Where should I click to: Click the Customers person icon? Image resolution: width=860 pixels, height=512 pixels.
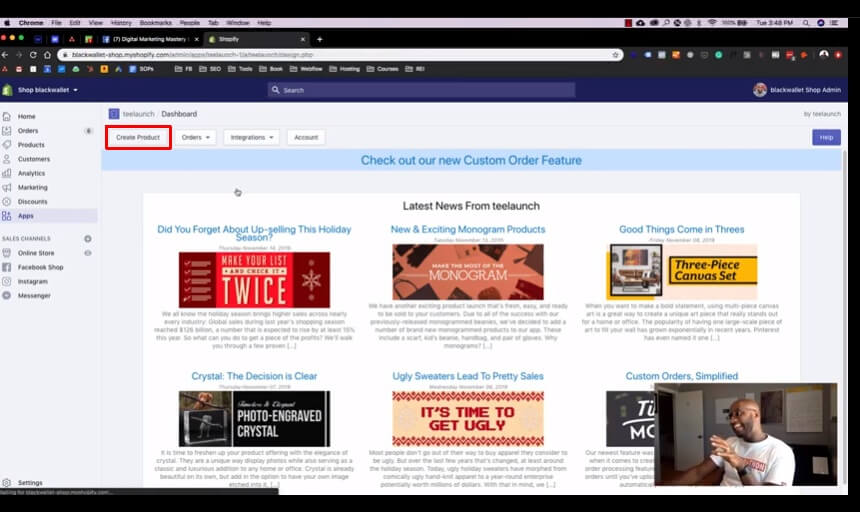[x=7, y=159]
